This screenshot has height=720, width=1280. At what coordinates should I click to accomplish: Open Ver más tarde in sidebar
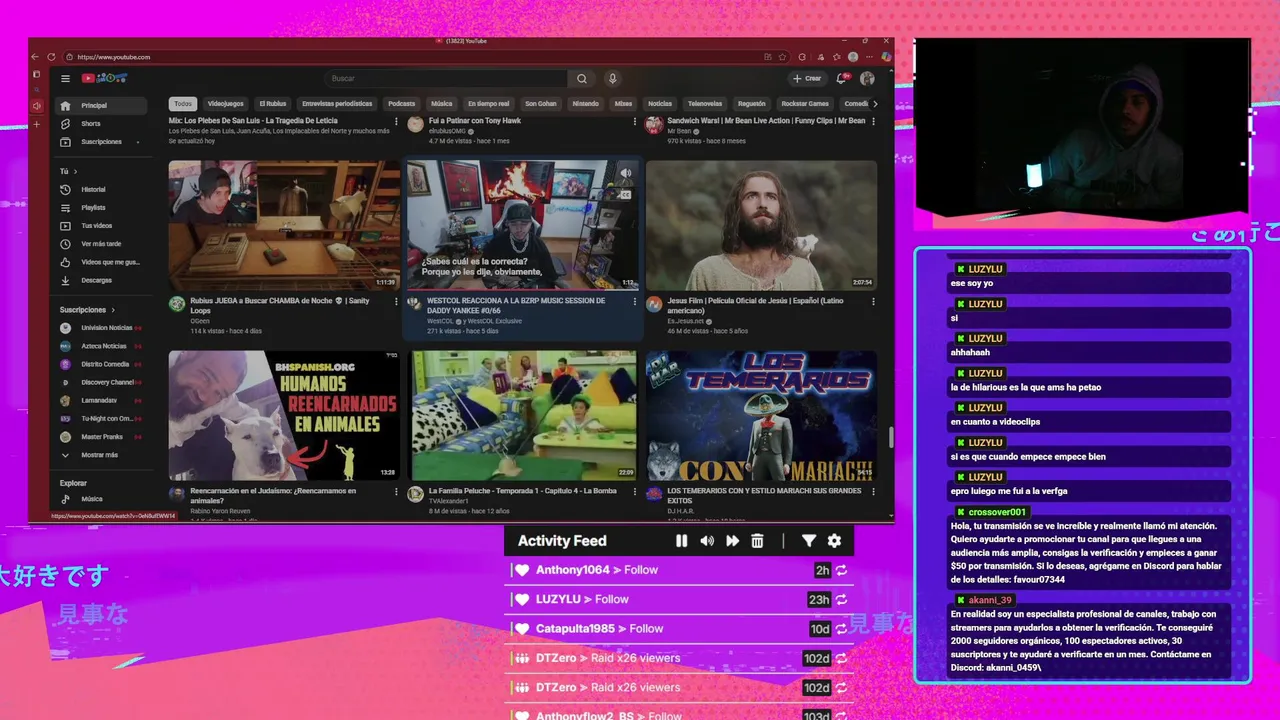click(100, 244)
